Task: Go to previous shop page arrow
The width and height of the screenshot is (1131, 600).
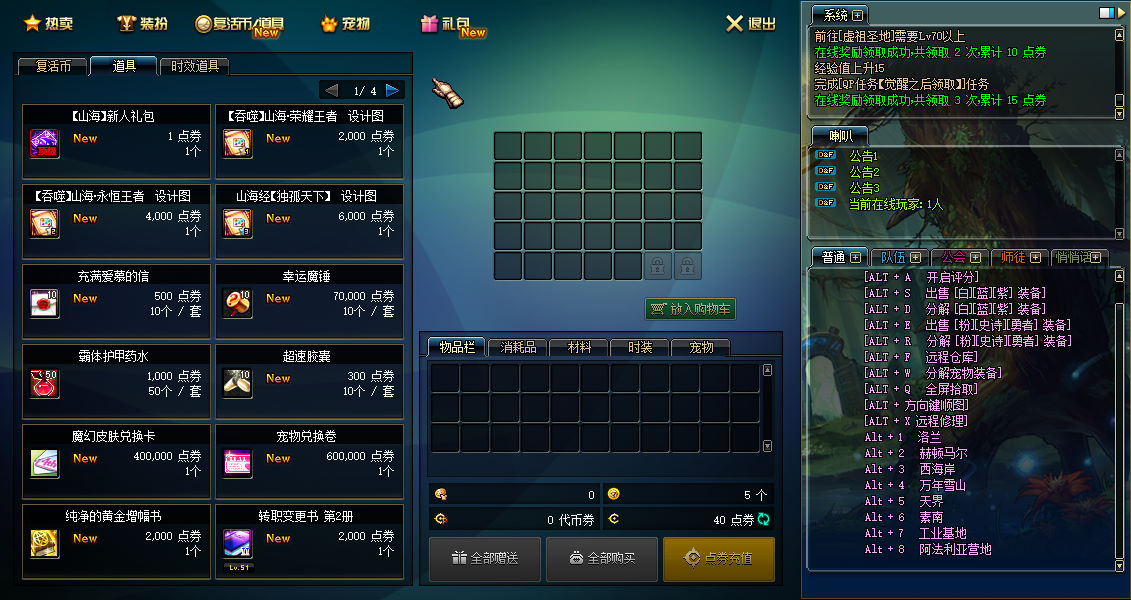Action: [x=331, y=90]
